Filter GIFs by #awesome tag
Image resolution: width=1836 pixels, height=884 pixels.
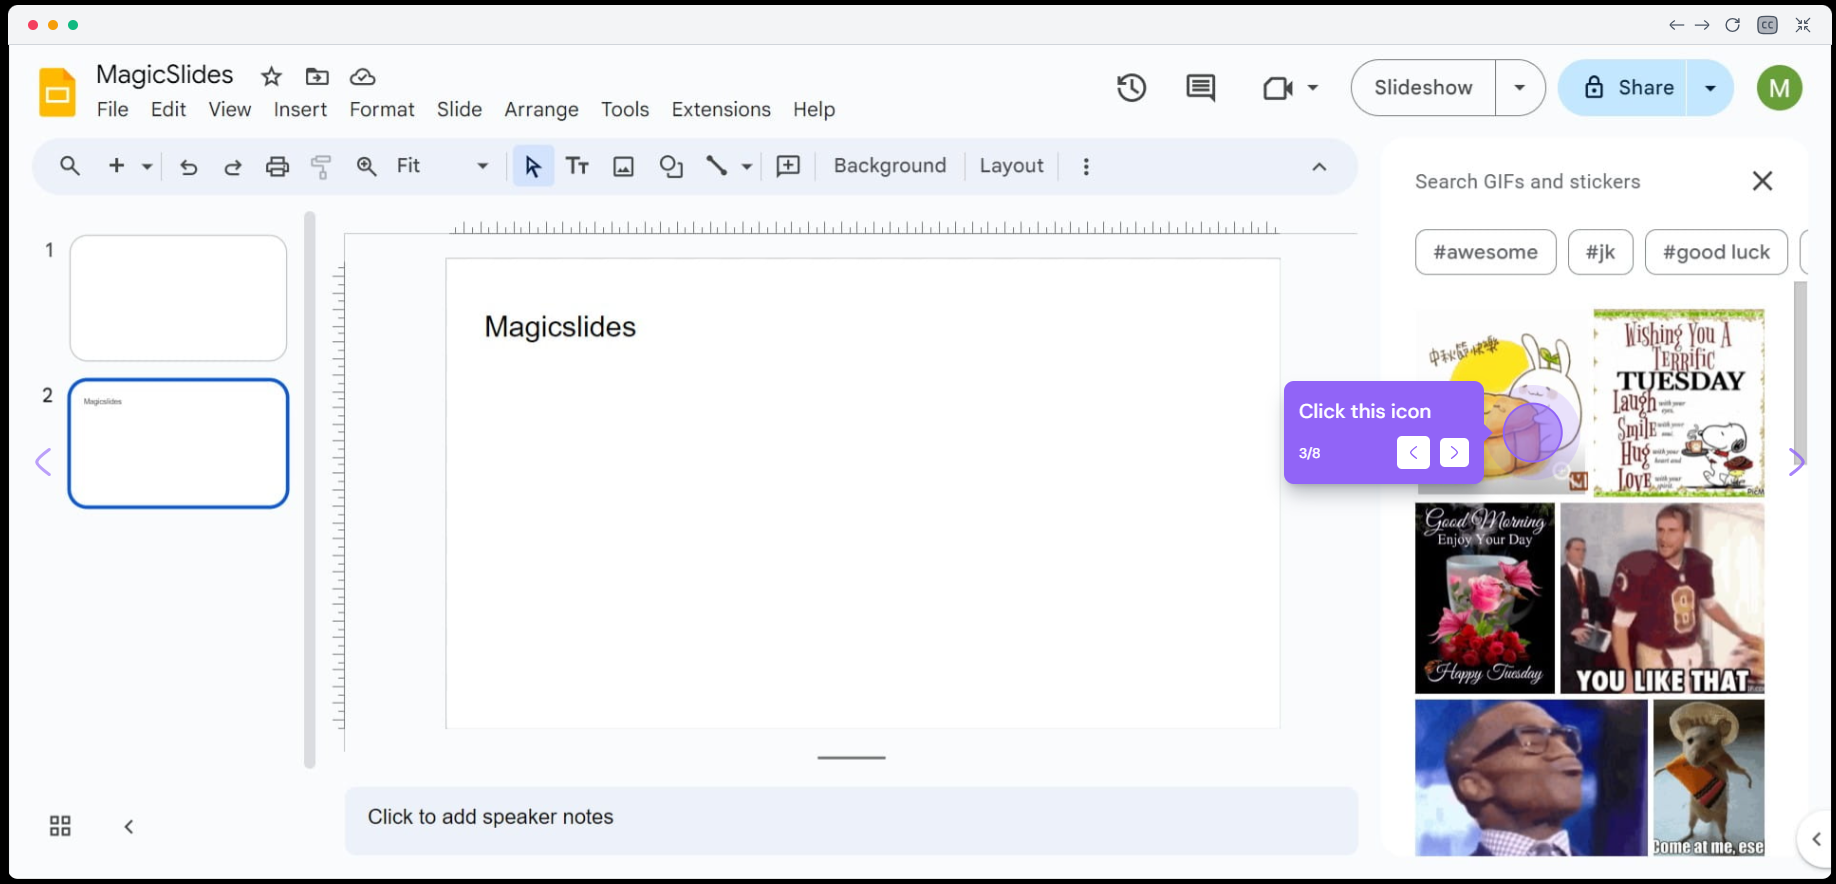[x=1486, y=252]
